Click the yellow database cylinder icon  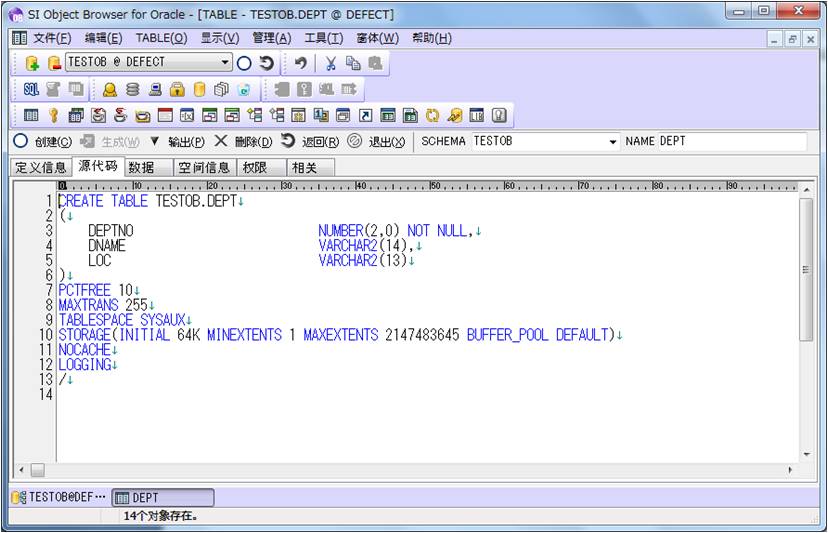pyautogui.click(x=199, y=89)
